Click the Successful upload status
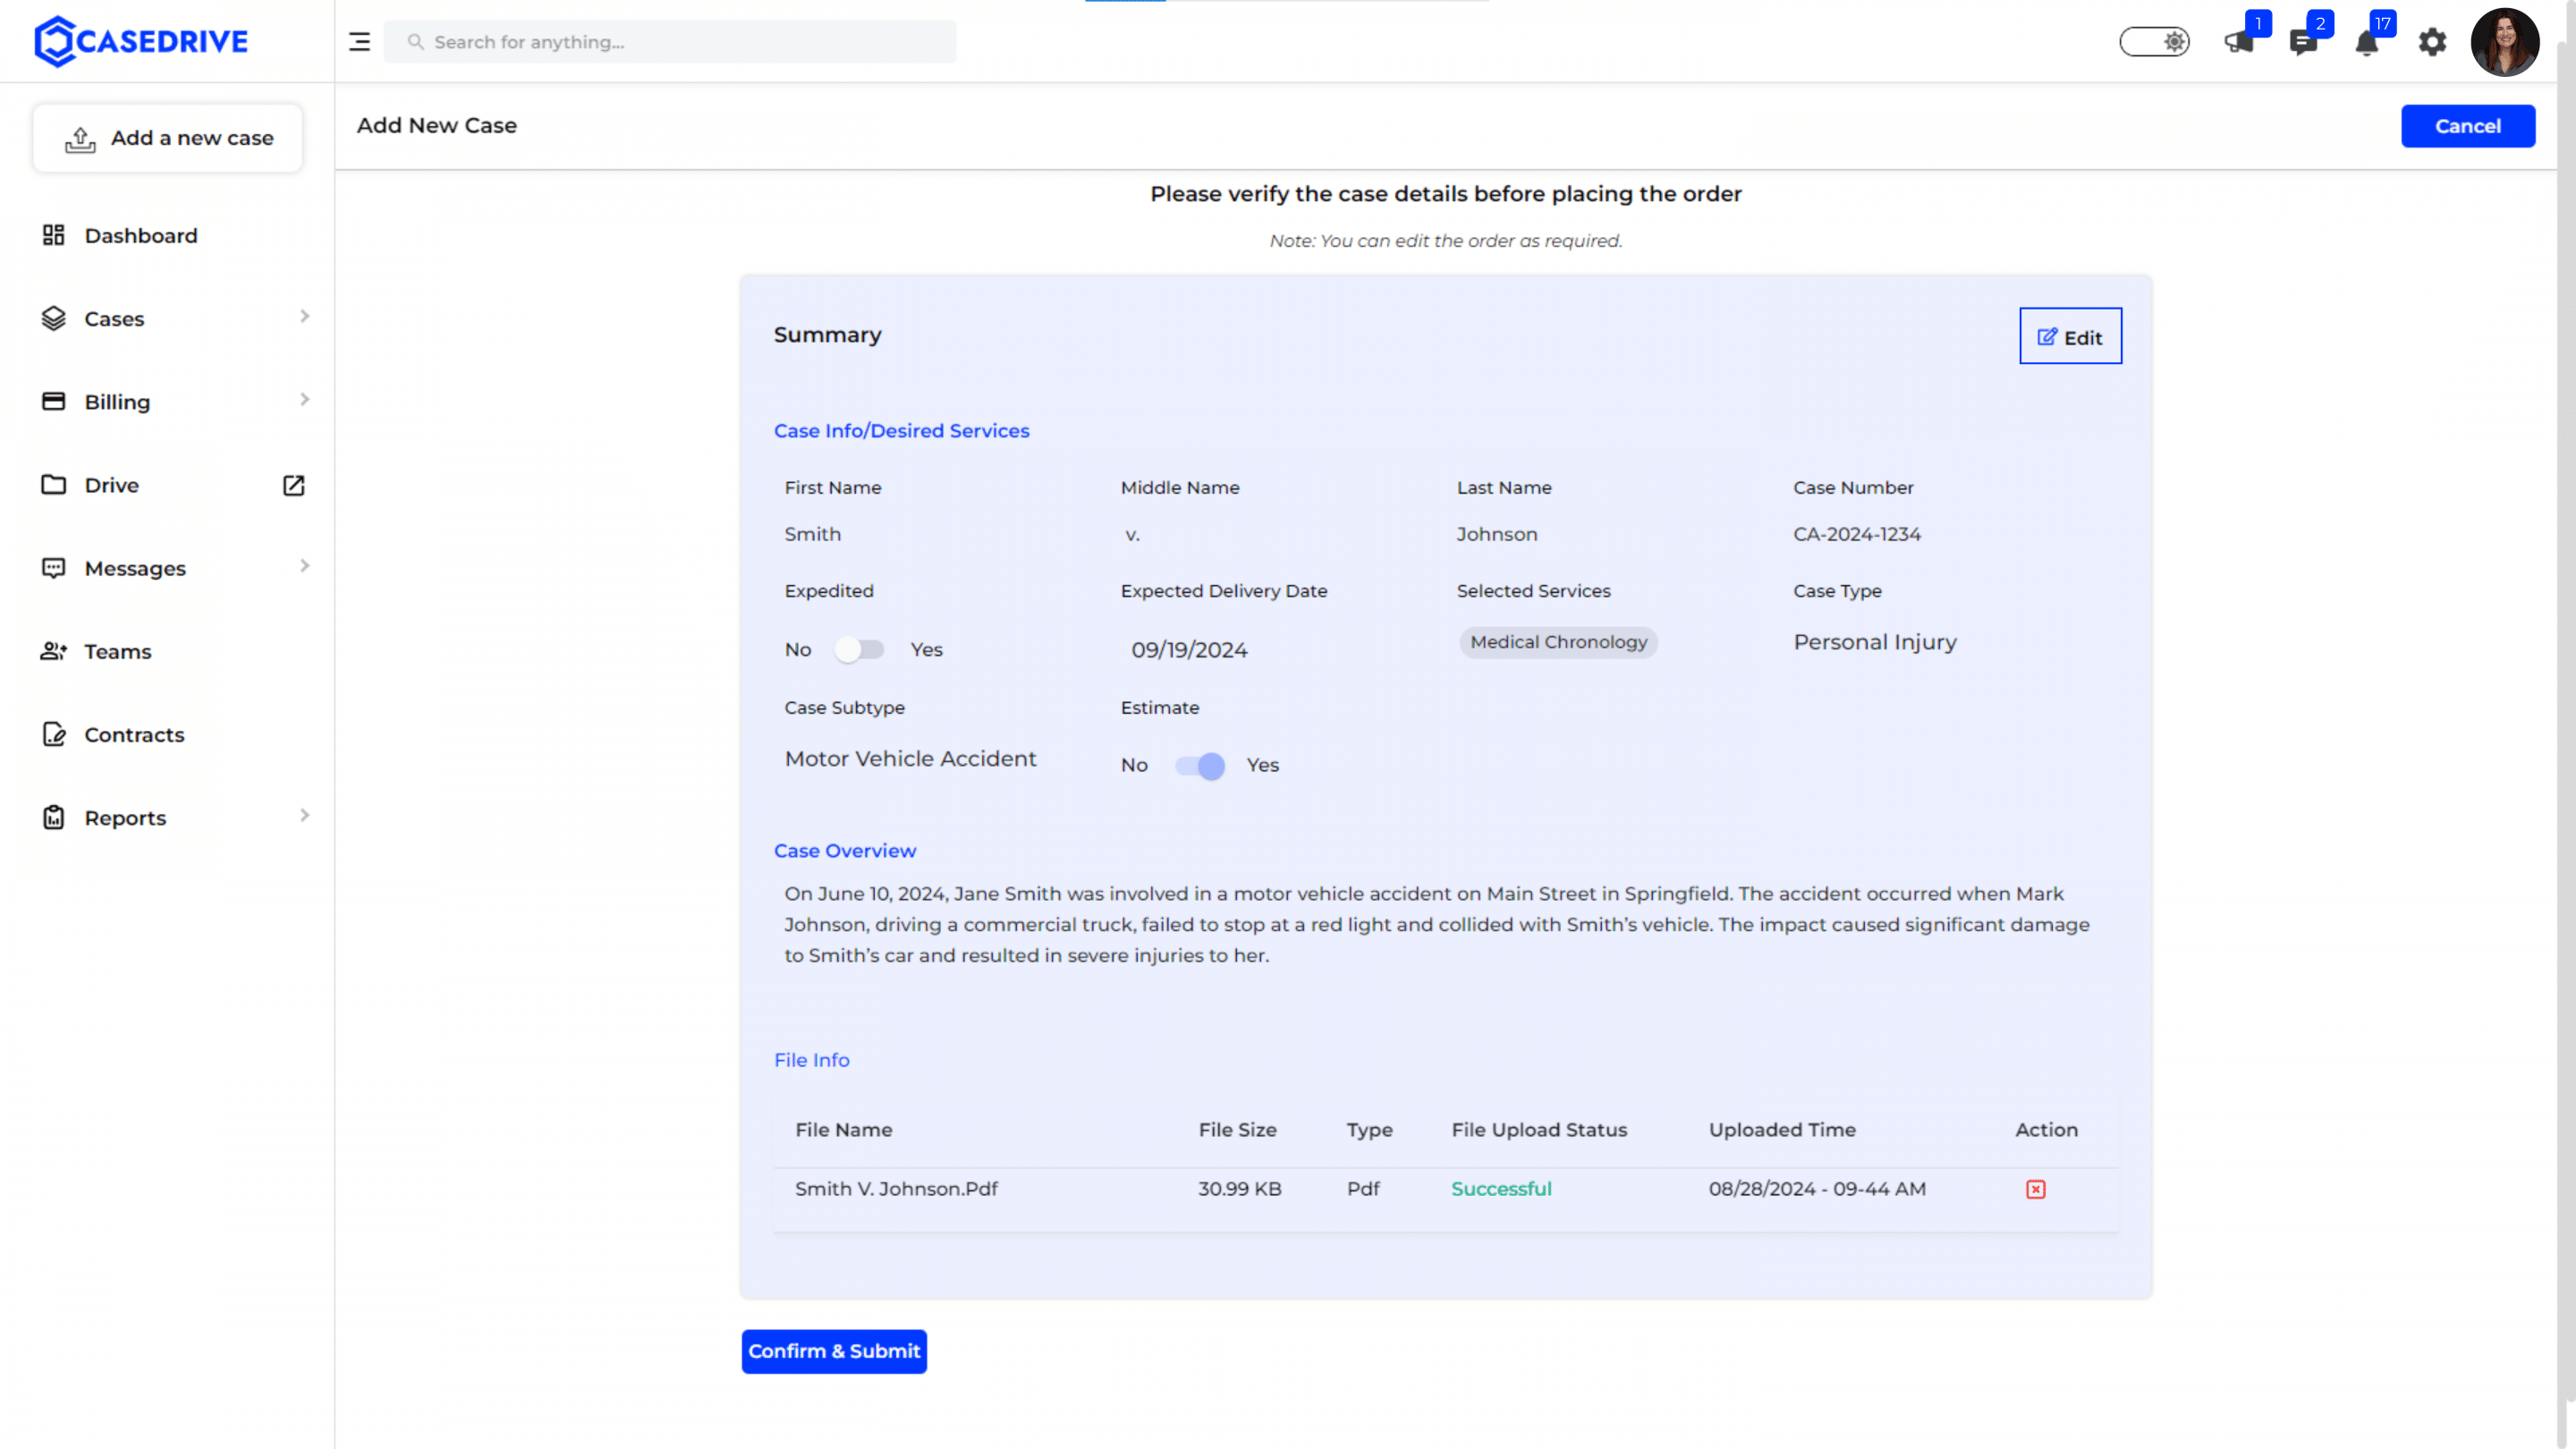The height and width of the screenshot is (1449, 2576). [x=1500, y=1189]
